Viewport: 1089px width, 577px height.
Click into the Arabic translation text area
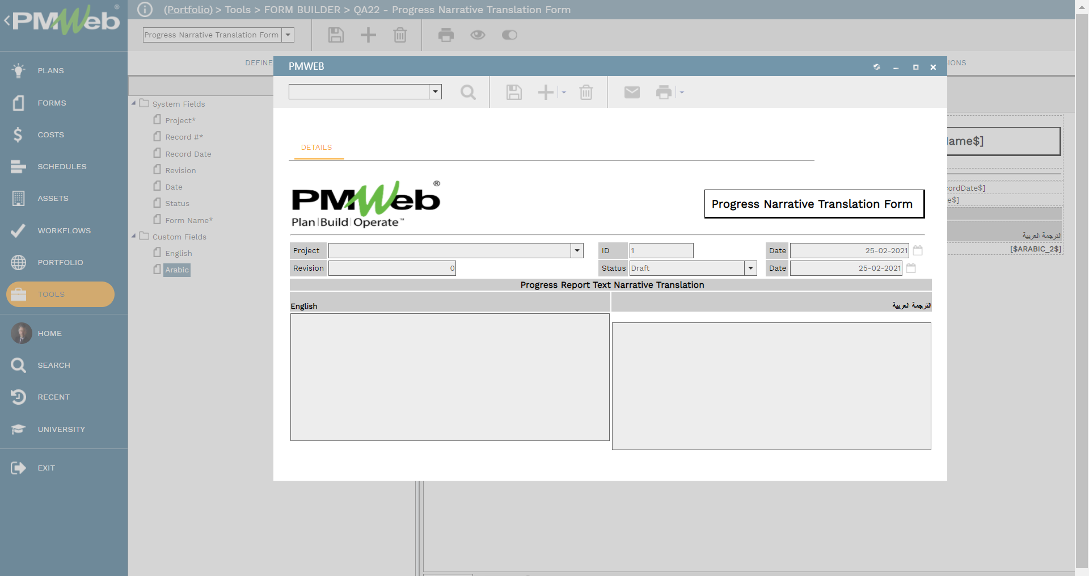[772, 386]
